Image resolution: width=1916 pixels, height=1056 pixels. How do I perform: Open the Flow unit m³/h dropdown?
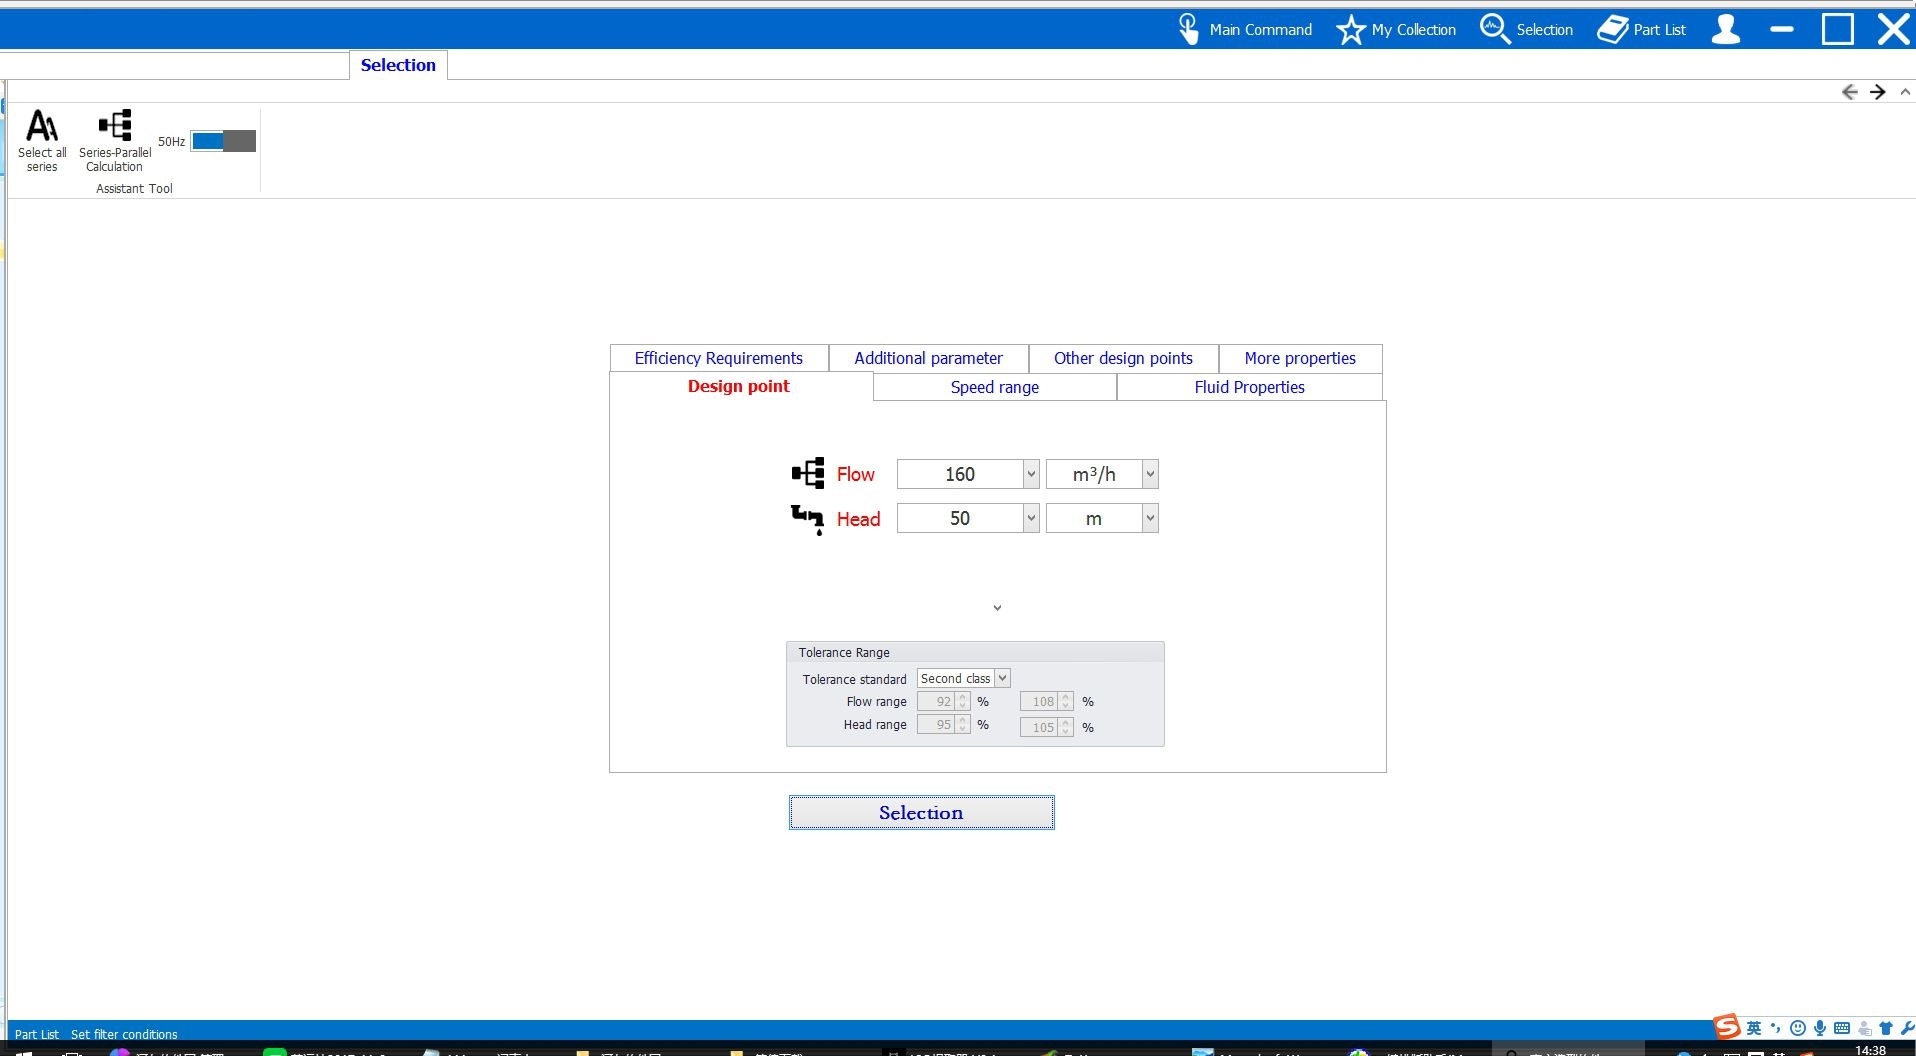pos(1150,474)
